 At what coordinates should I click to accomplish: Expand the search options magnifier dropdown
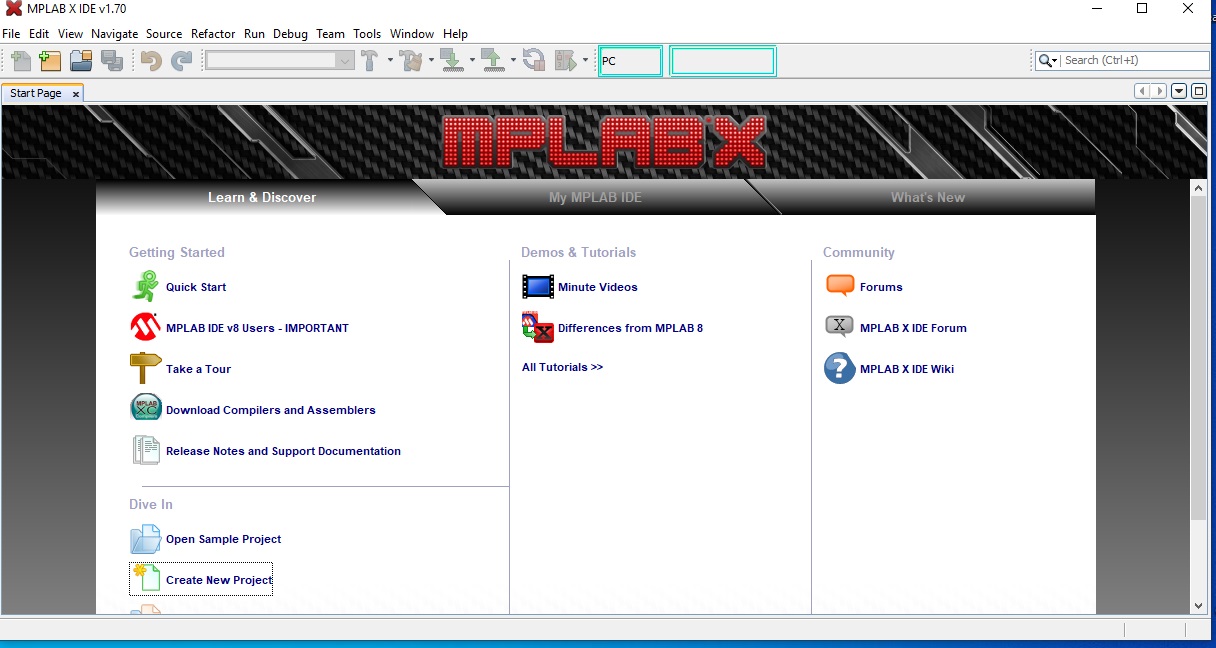(x=1047, y=61)
